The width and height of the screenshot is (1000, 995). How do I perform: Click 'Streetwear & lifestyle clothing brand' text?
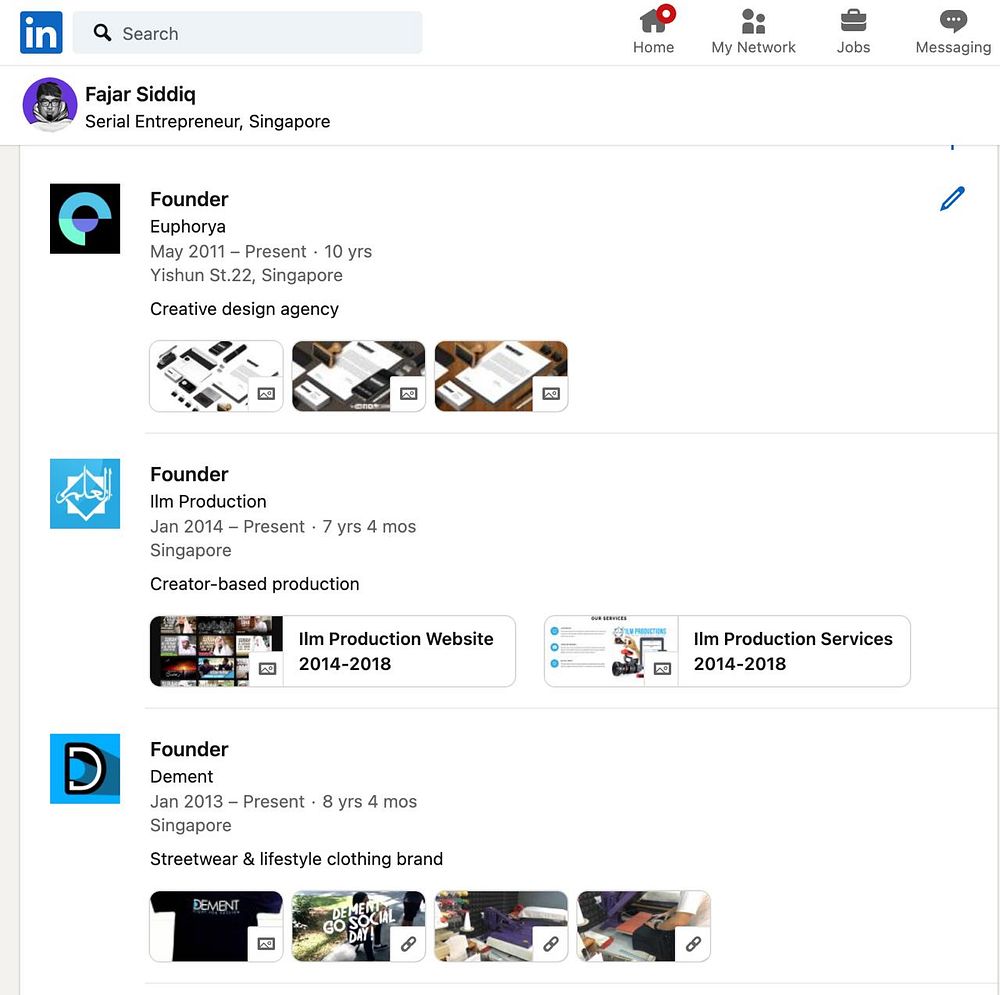(297, 859)
